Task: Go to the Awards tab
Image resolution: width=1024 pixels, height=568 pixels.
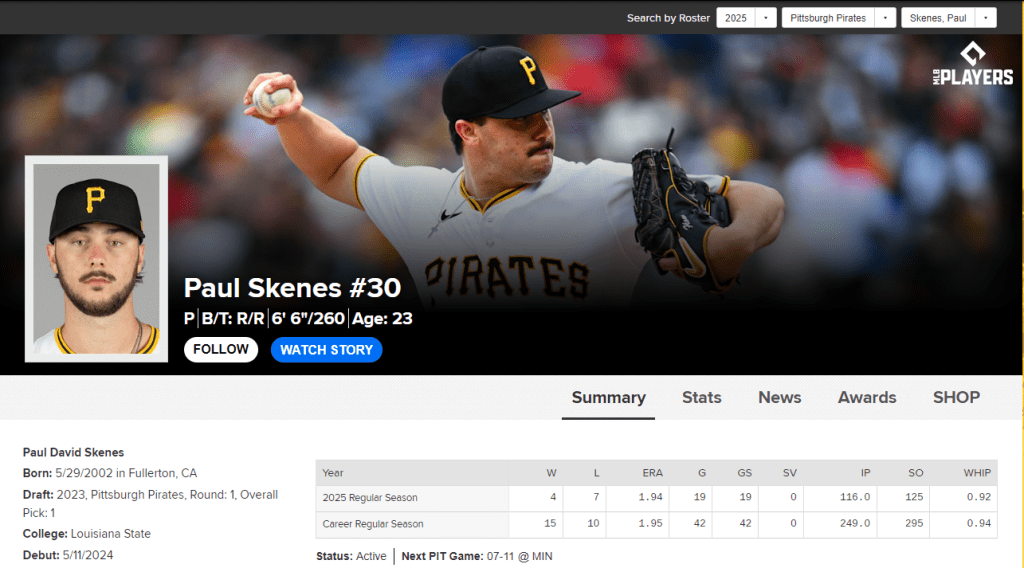Action: 867,397
